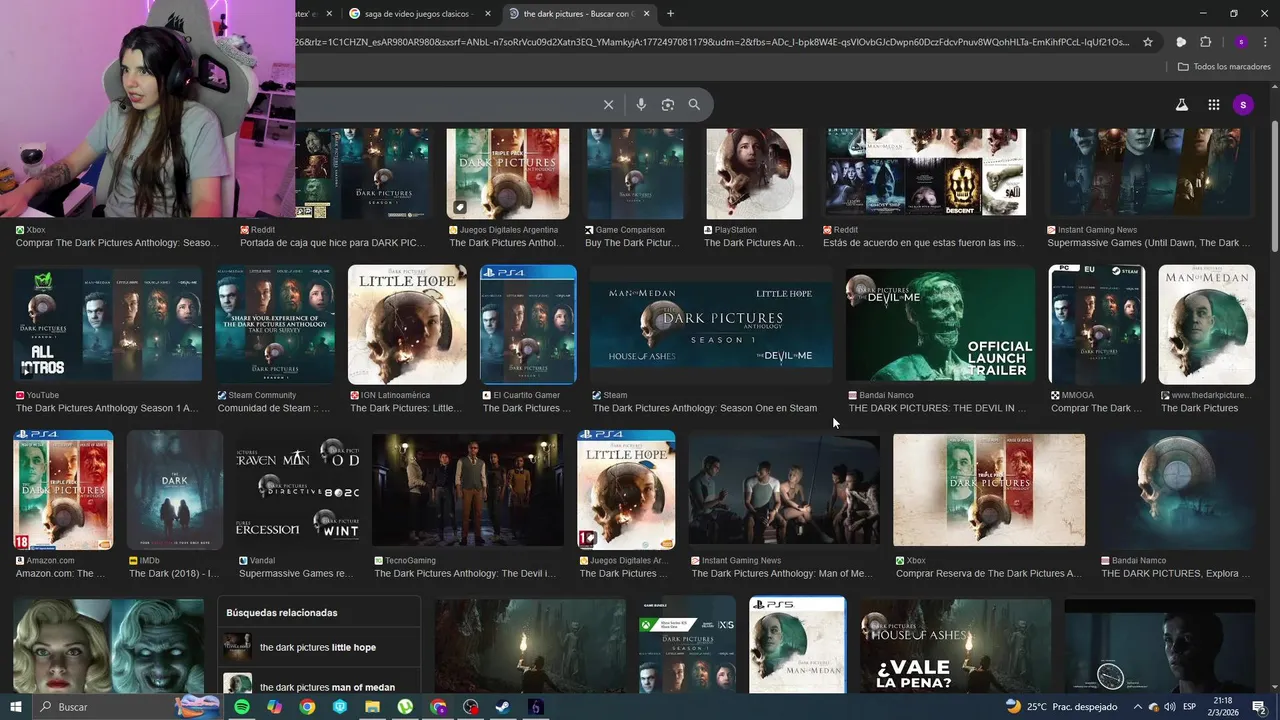Image resolution: width=1280 pixels, height=720 pixels.
Task: Open the Steam Season 1 banner image
Action: tap(711, 325)
